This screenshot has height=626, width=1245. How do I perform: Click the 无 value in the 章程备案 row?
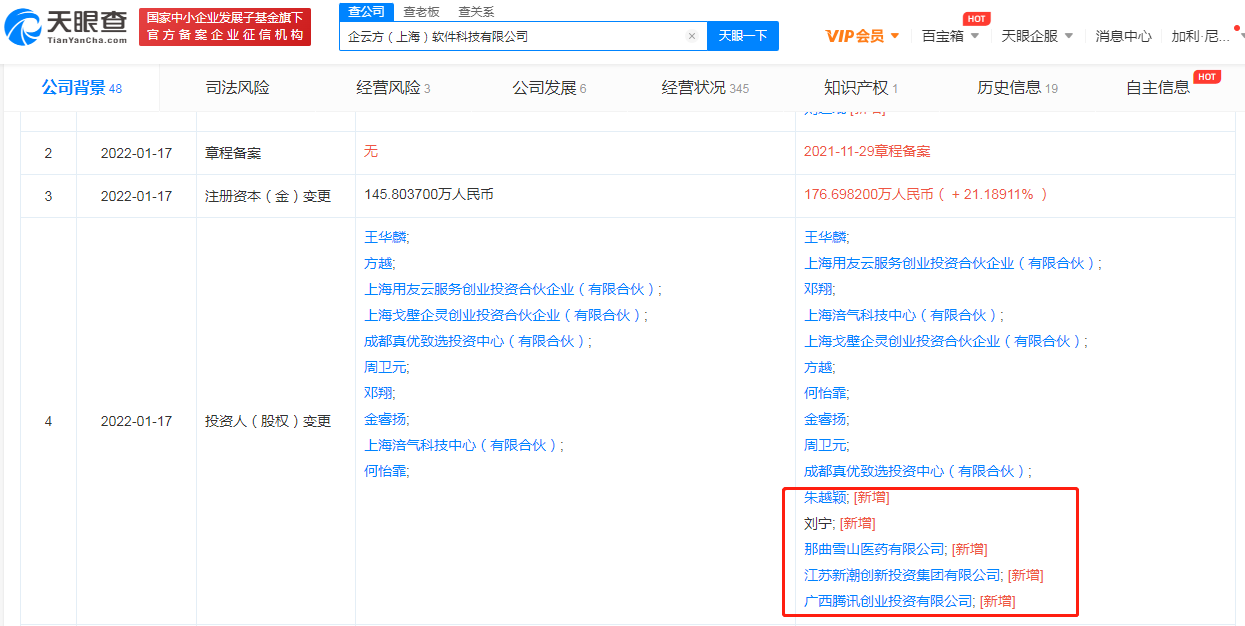click(x=371, y=151)
